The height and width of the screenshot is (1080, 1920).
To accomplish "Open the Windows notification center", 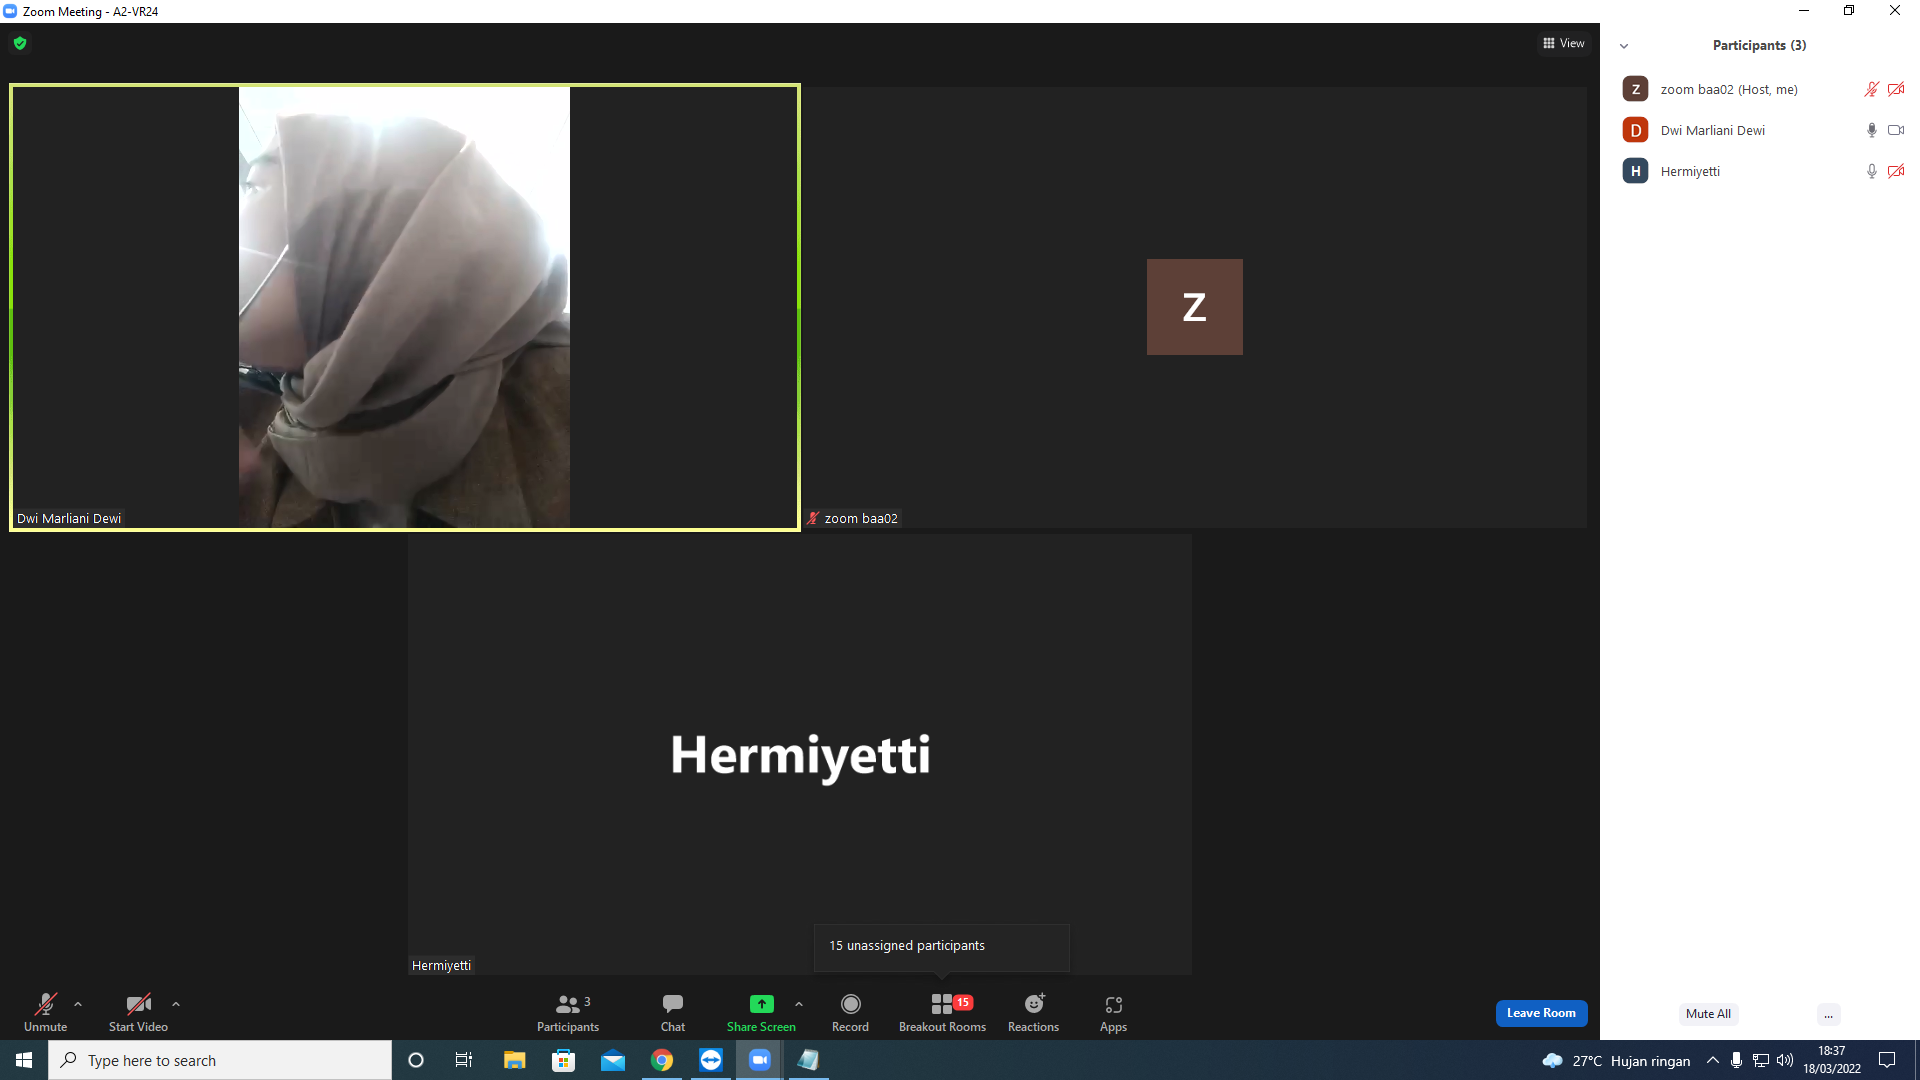I will 1887,1060.
